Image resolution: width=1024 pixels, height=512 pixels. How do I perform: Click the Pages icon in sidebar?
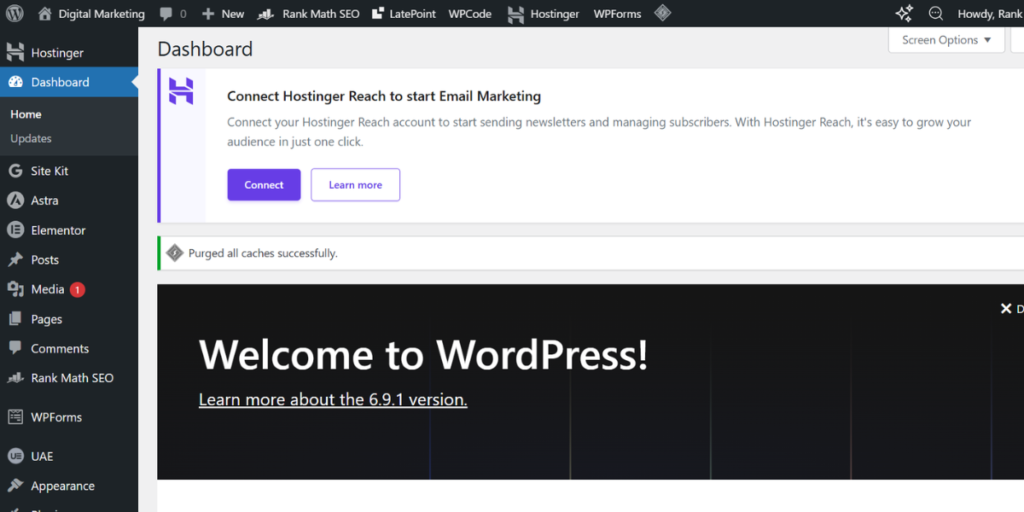click(15, 319)
